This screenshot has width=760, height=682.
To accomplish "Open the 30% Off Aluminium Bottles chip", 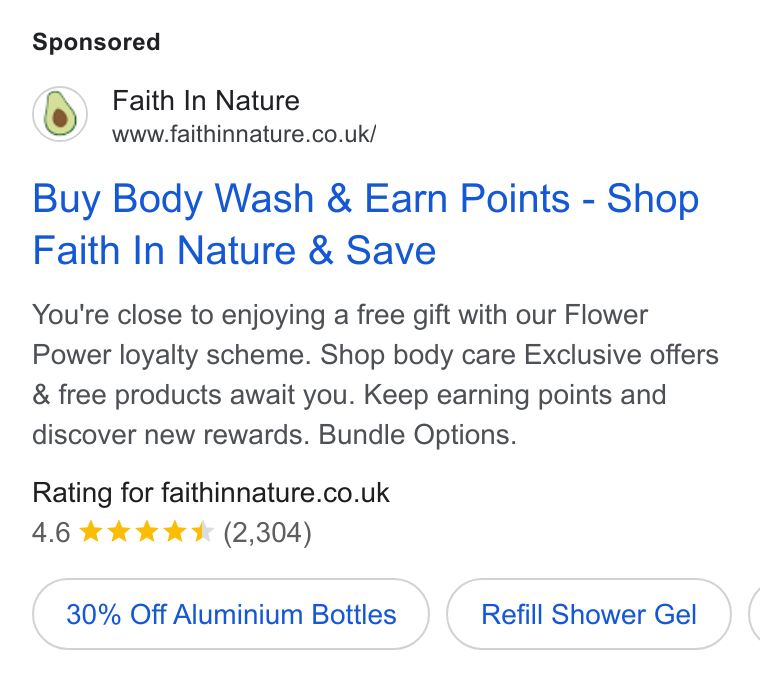I will tap(231, 614).
